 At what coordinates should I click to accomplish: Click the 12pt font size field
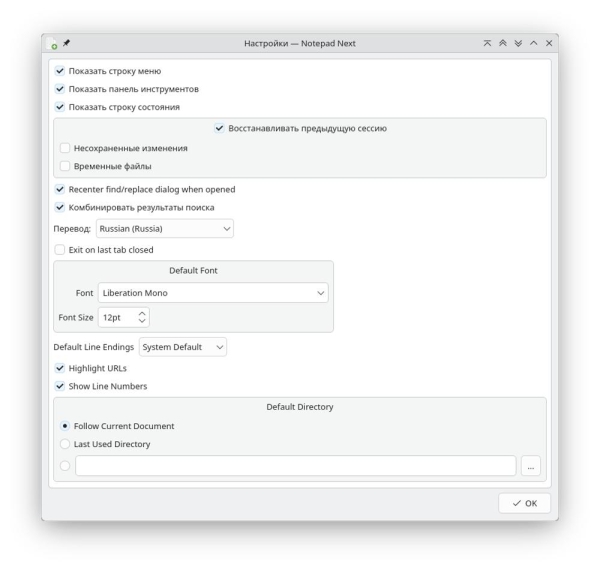(x=117, y=318)
